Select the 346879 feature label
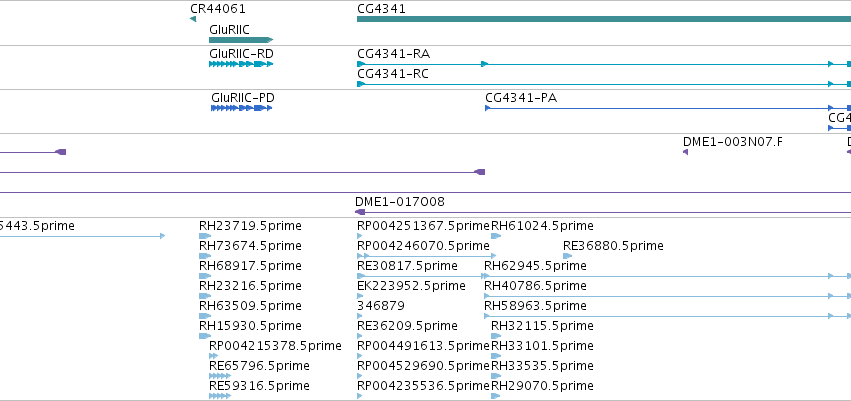Screen dimensions: 851x401 click(381, 305)
